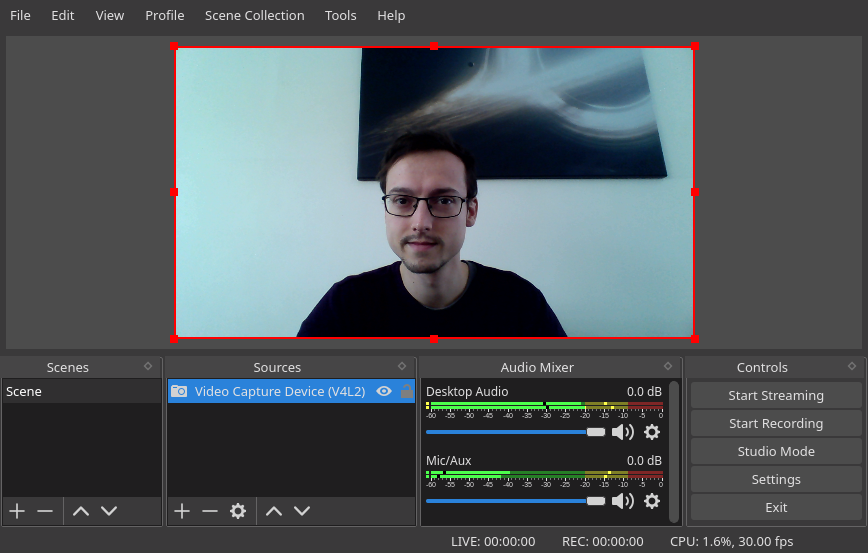Click Mic/Aux '0.0 dB' value
868x553 pixels.
point(644,461)
